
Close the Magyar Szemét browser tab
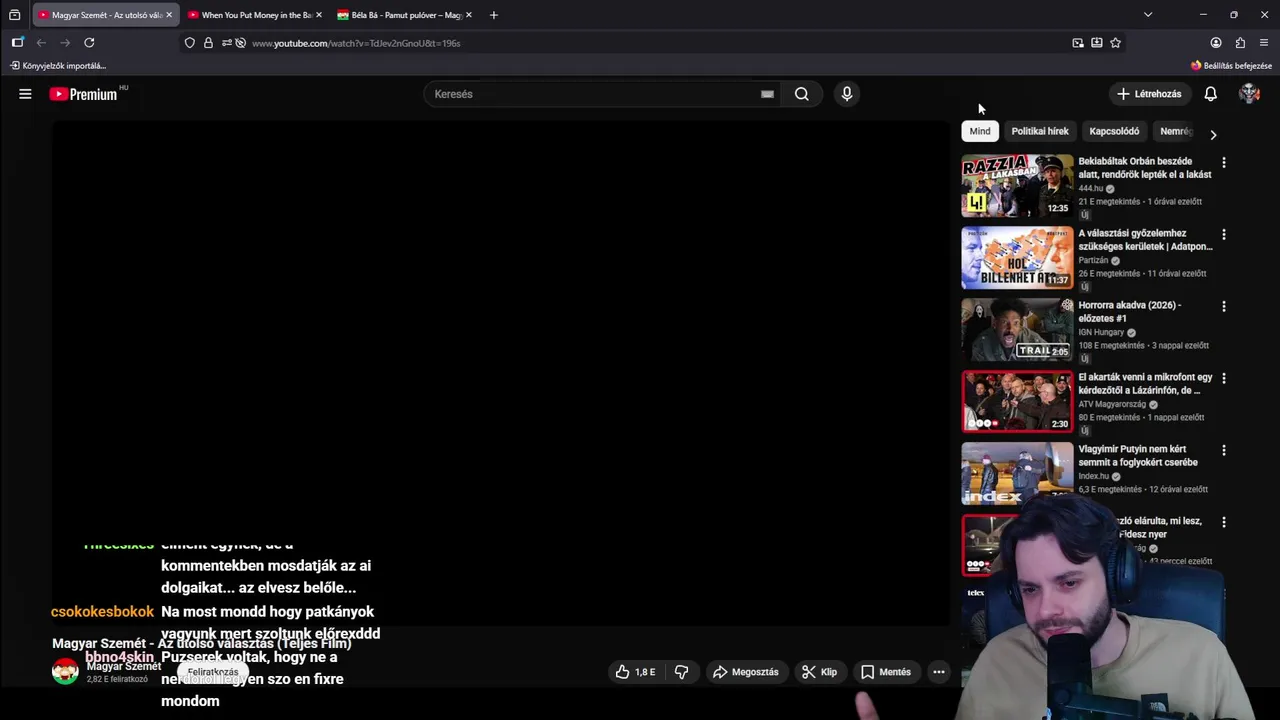point(169,15)
